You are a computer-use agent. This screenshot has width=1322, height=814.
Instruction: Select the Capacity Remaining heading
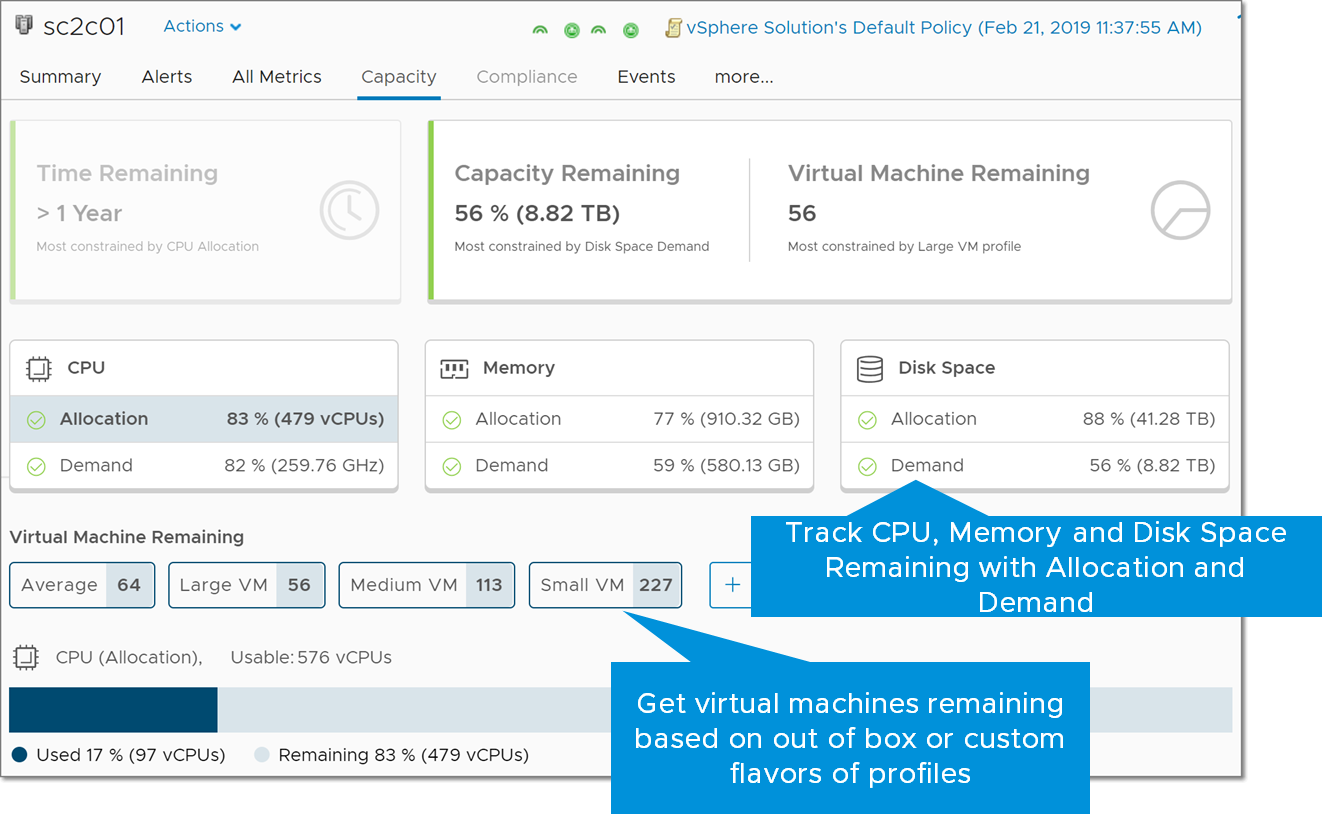(567, 173)
